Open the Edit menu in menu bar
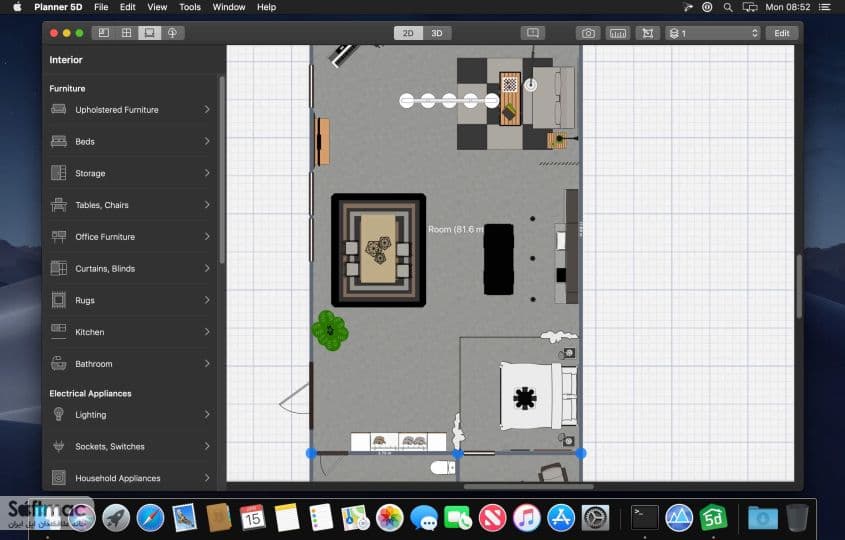This screenshot has width=845, height=540. pyautogui.click(x=128, y=7)
